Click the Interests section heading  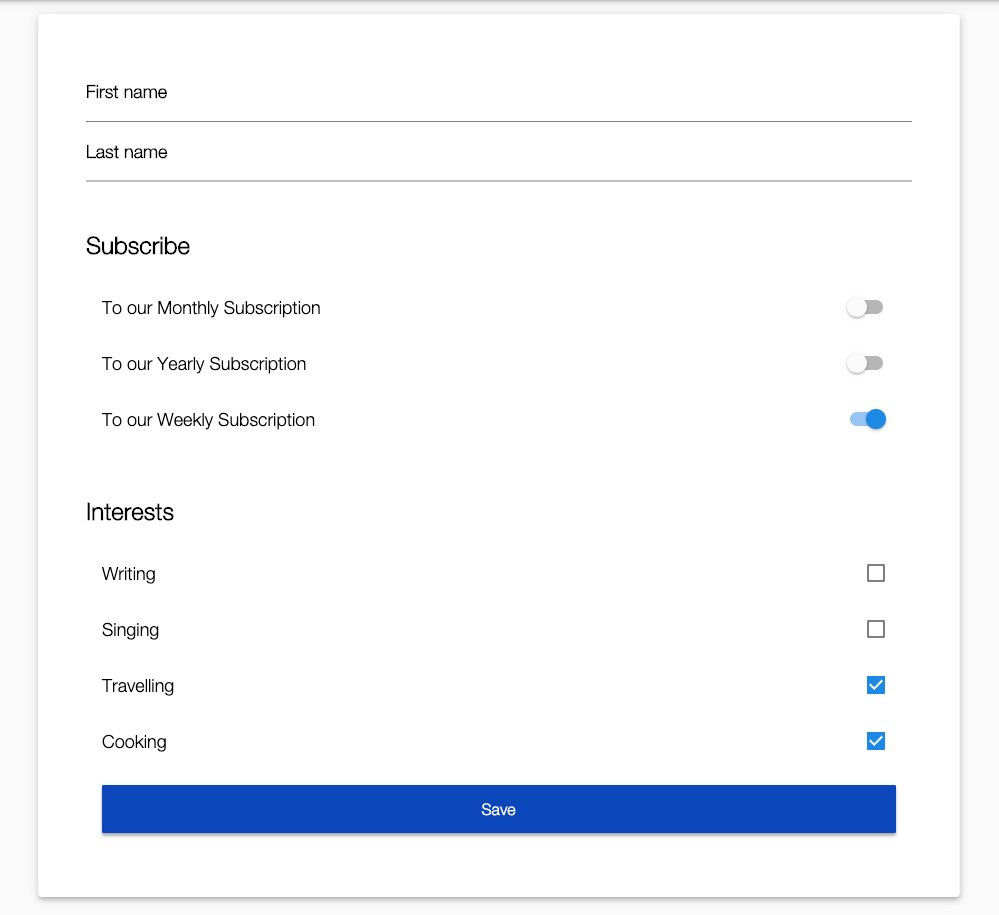click(130, 512)
